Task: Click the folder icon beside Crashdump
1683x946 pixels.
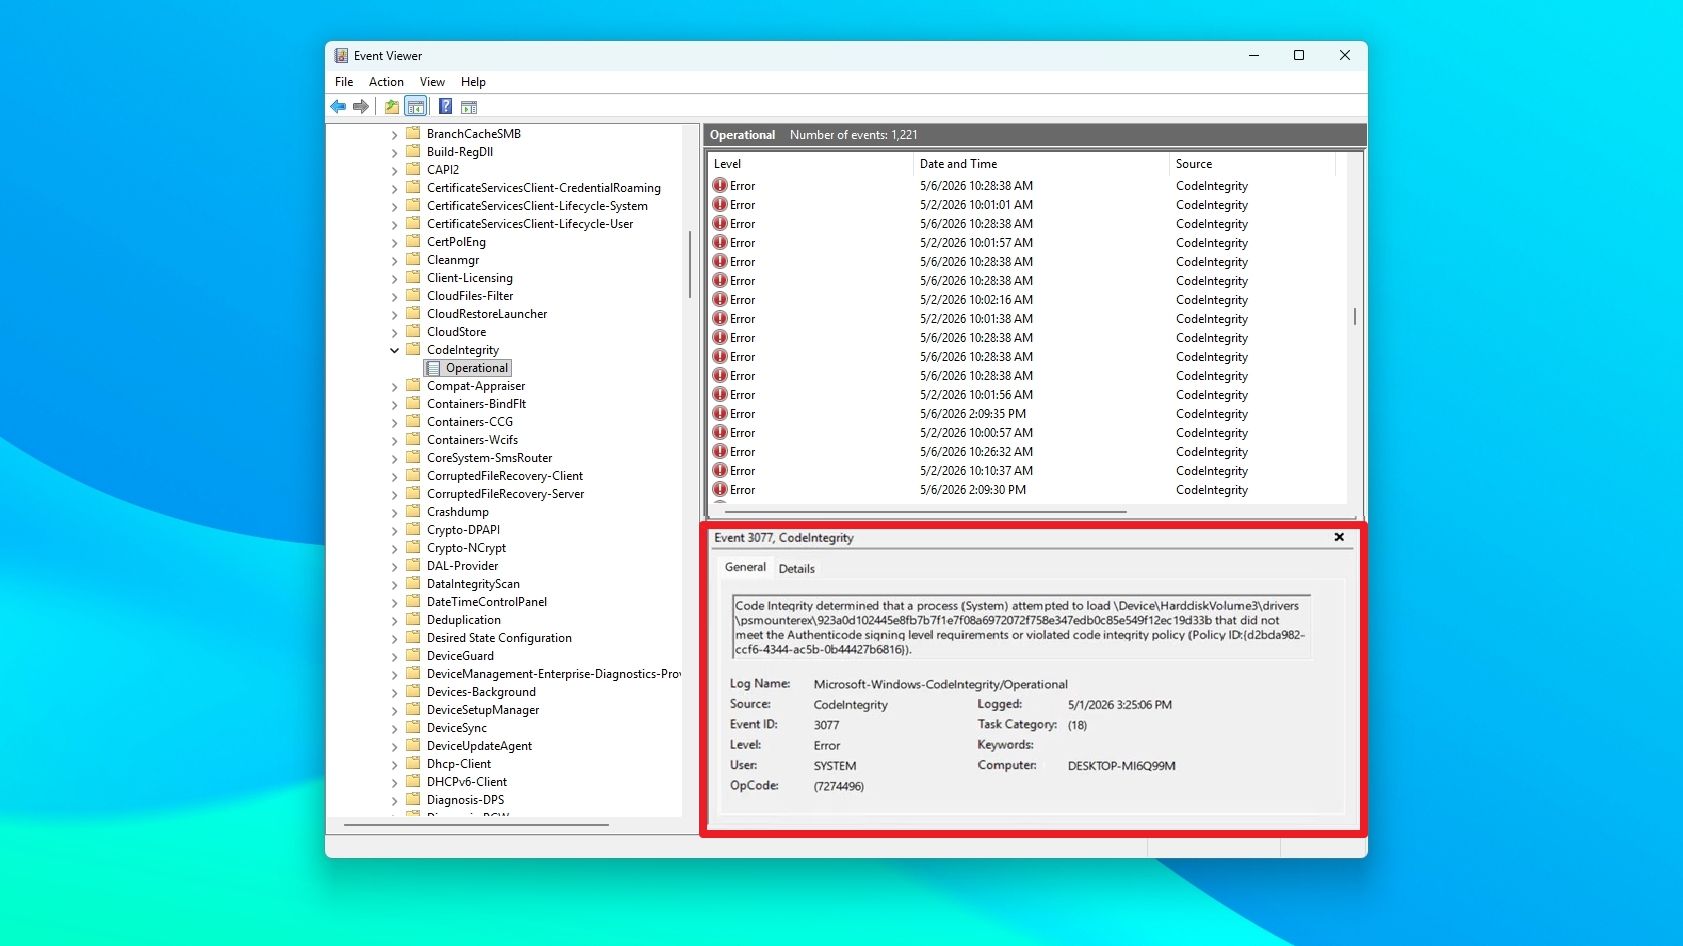Action: [413, 511]
